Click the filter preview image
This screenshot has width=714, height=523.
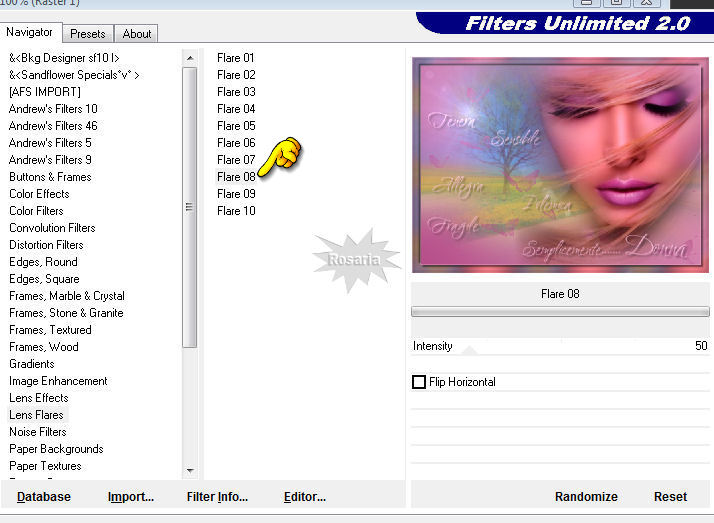pos(560,165)
